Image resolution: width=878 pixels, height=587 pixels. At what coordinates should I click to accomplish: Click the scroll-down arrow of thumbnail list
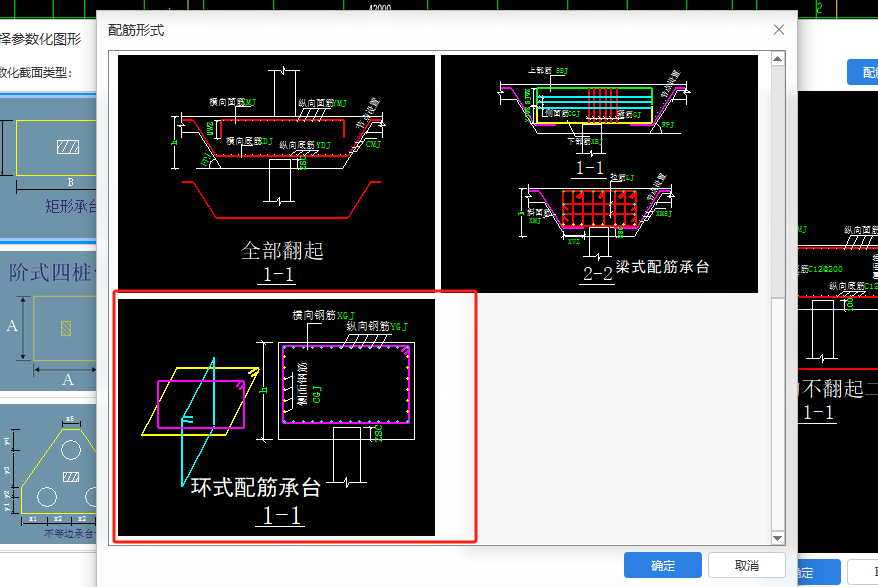(778, 538)
